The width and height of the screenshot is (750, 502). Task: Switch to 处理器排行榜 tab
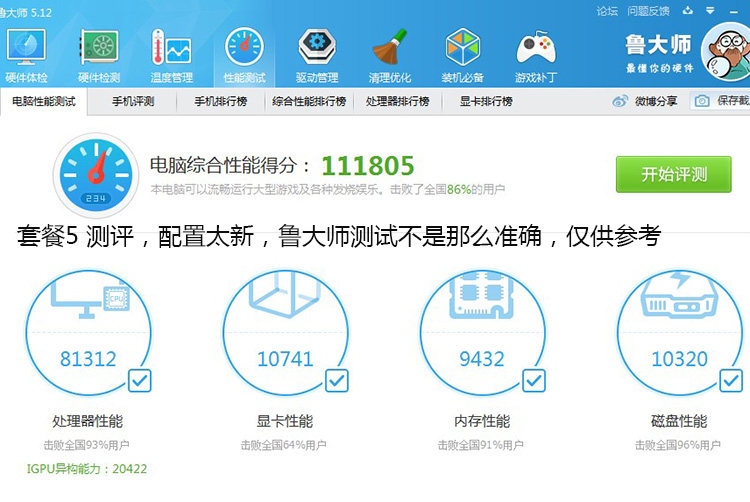[397, 101]
